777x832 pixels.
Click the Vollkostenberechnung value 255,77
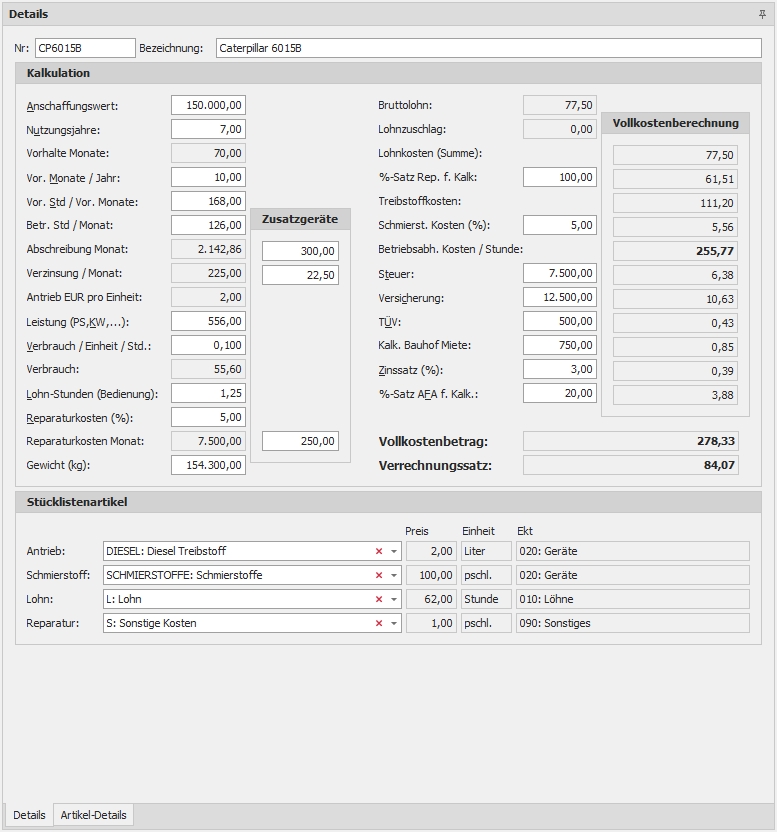click(x=675, y=251)
